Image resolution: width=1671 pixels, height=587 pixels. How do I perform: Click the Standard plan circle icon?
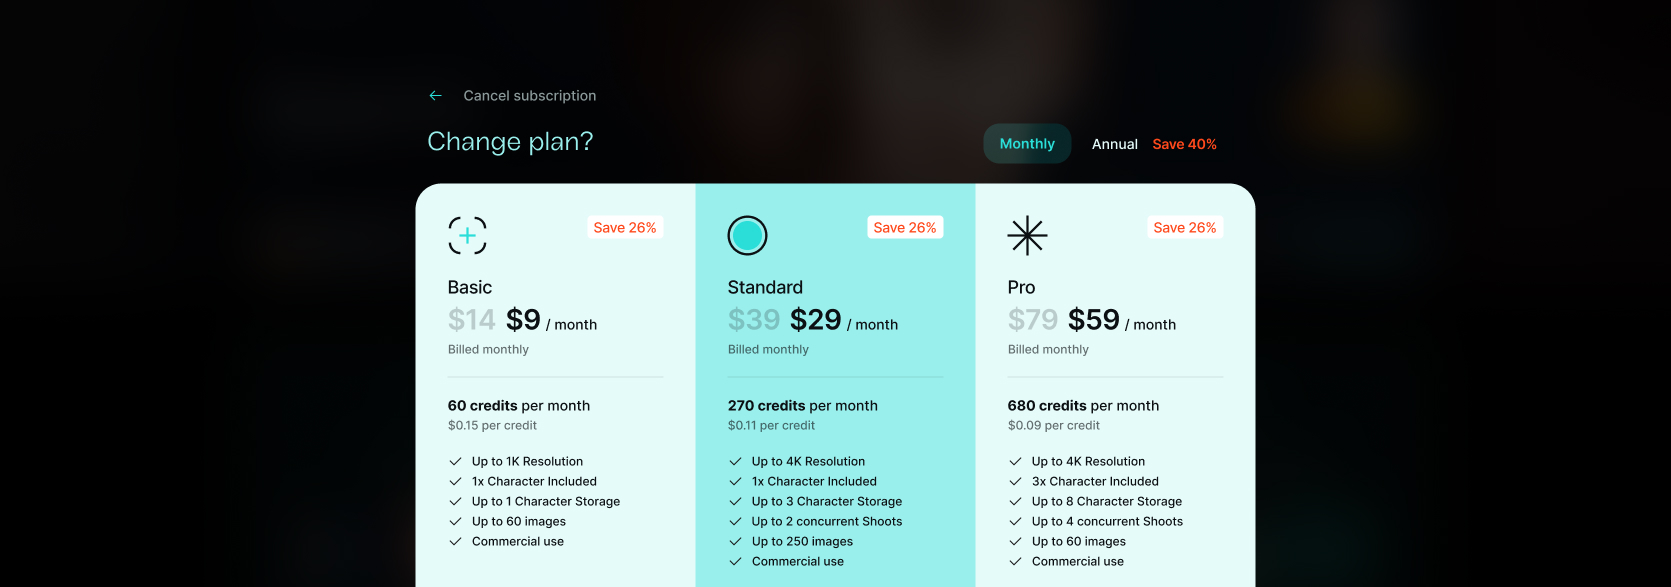click(x=747, y=235)
